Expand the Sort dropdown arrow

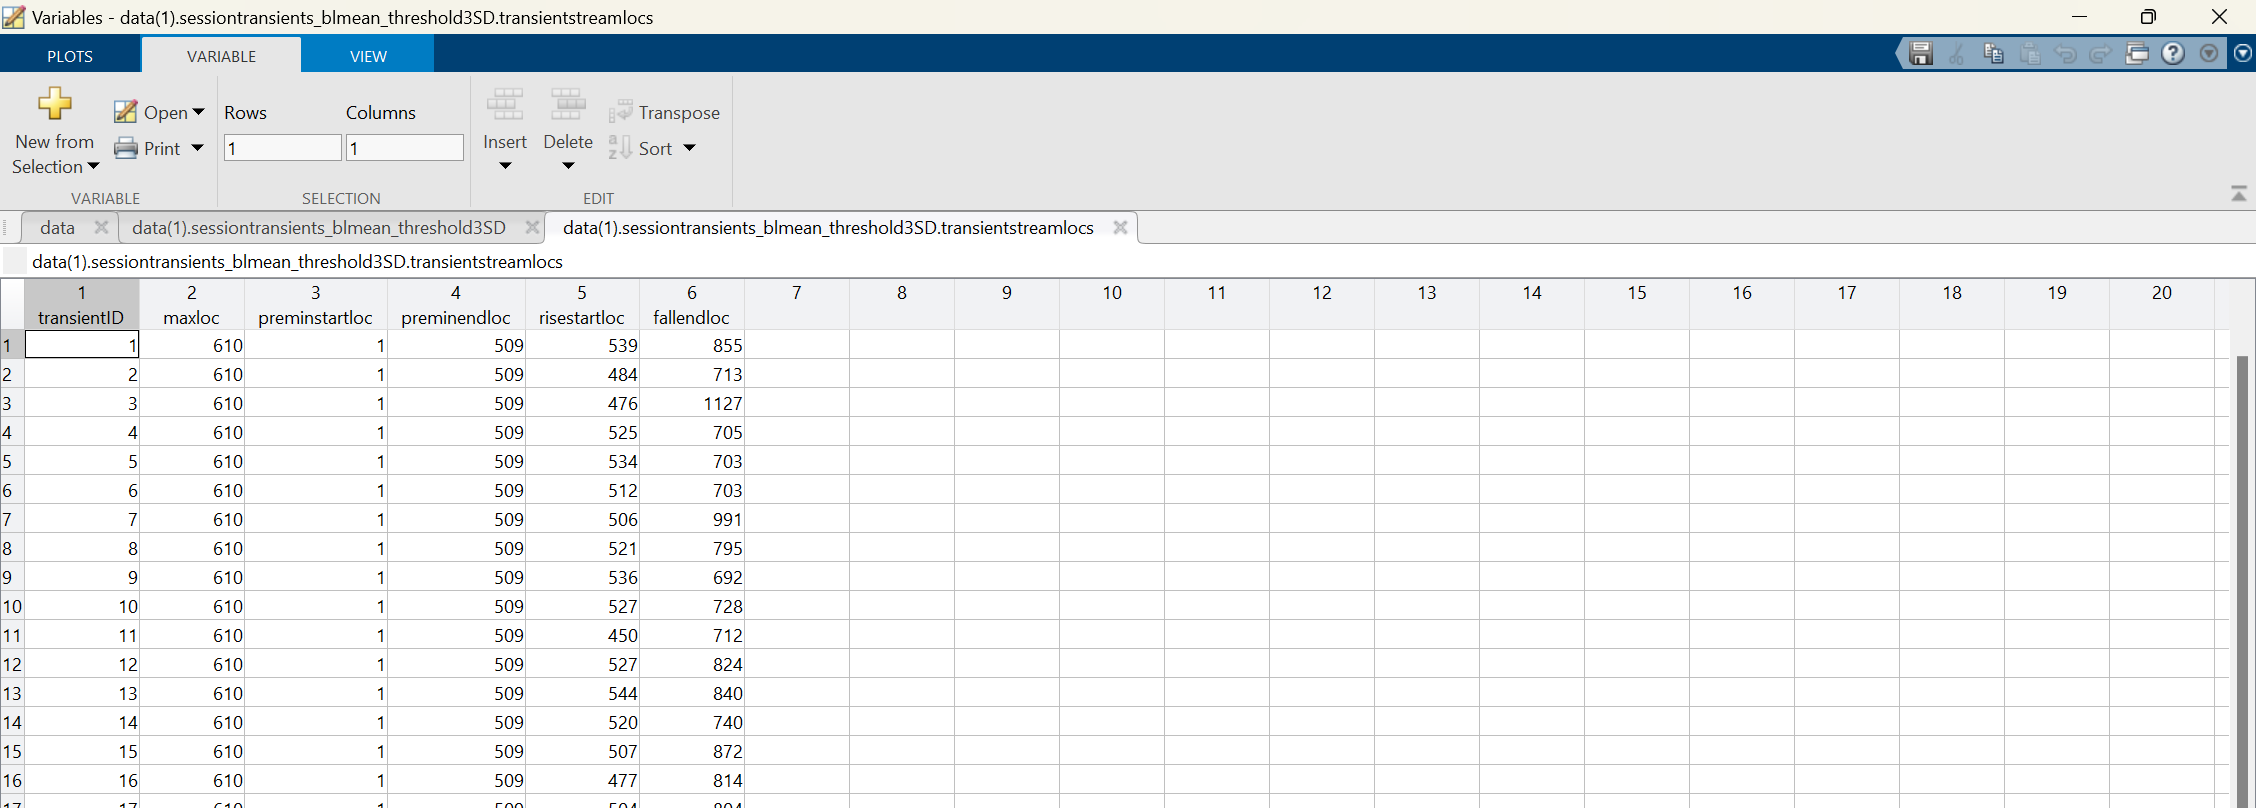(689, 148)
